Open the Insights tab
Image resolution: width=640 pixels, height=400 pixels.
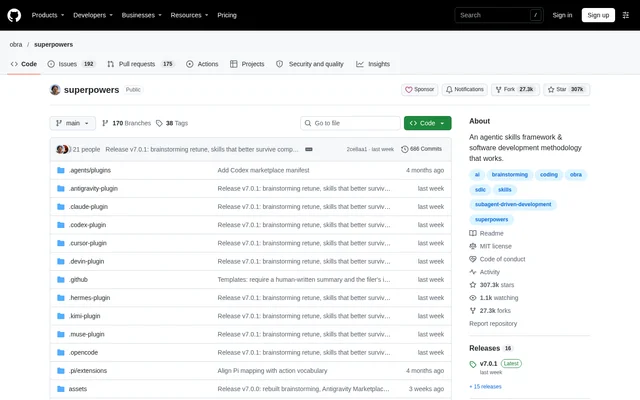(x=373, y=64)
